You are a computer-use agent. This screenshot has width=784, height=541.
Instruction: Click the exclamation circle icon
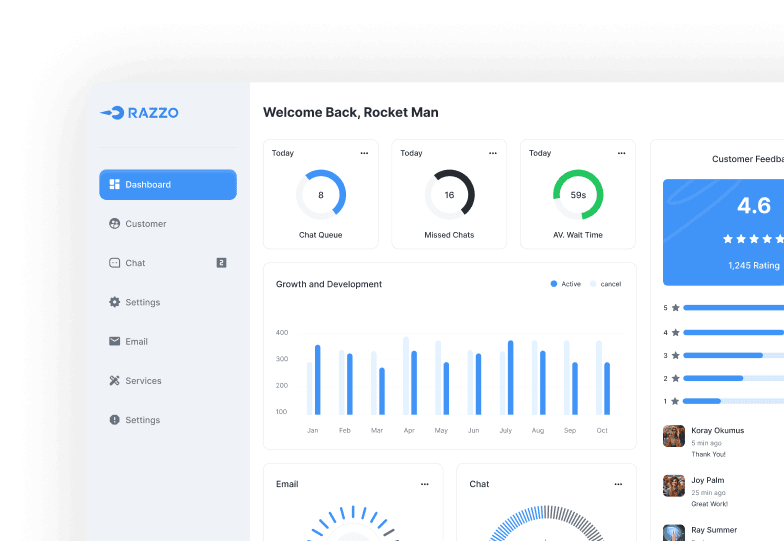point(114,420)
